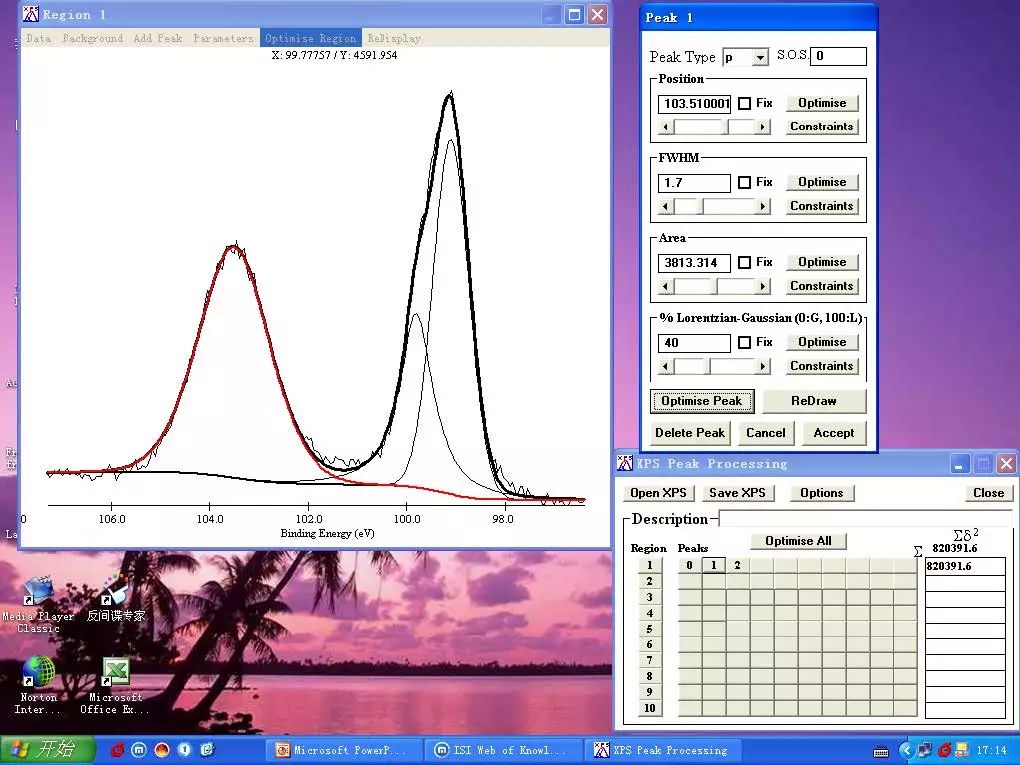This screenshot has width=1020, height=765.
Task: Click Cancel in Peak 1 dialog
Action: (766, 433)
